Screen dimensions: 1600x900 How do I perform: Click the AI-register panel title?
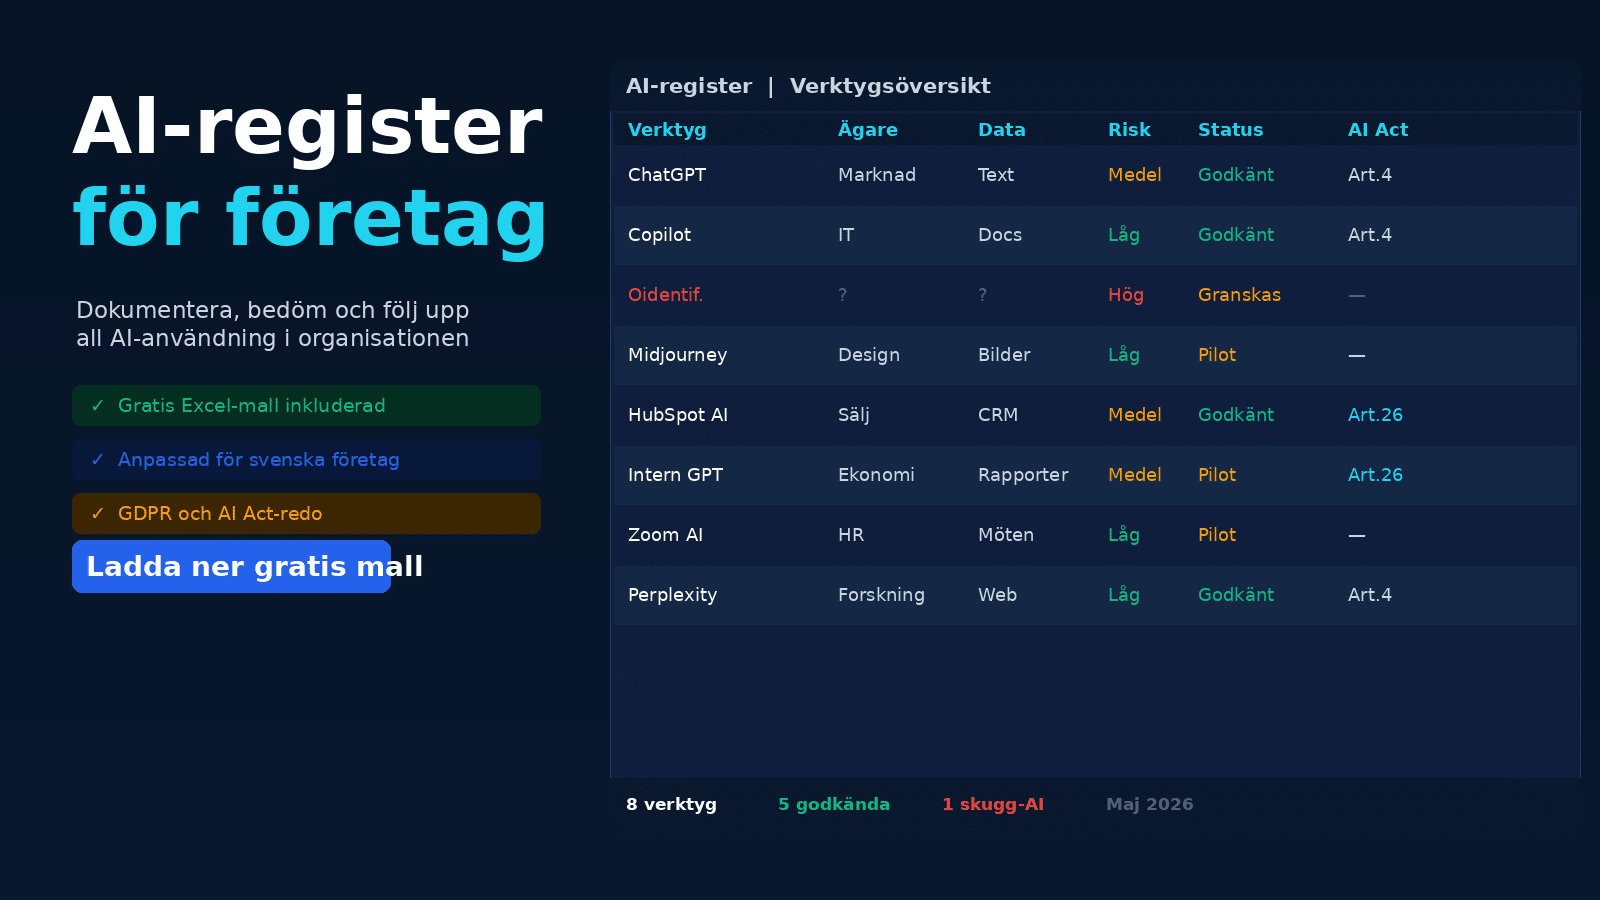tap(689, 86)
